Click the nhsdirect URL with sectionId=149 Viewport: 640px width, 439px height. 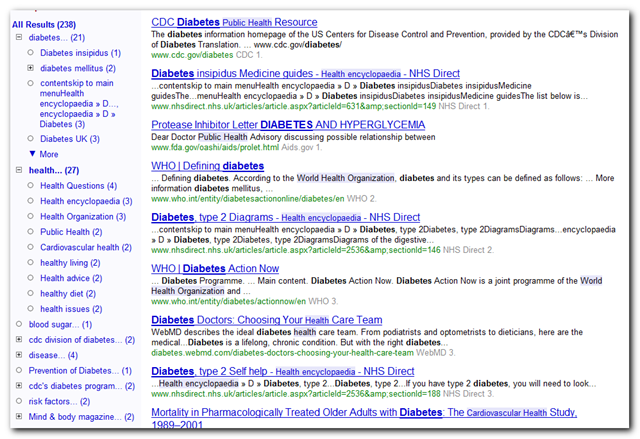tap(293, 106)
